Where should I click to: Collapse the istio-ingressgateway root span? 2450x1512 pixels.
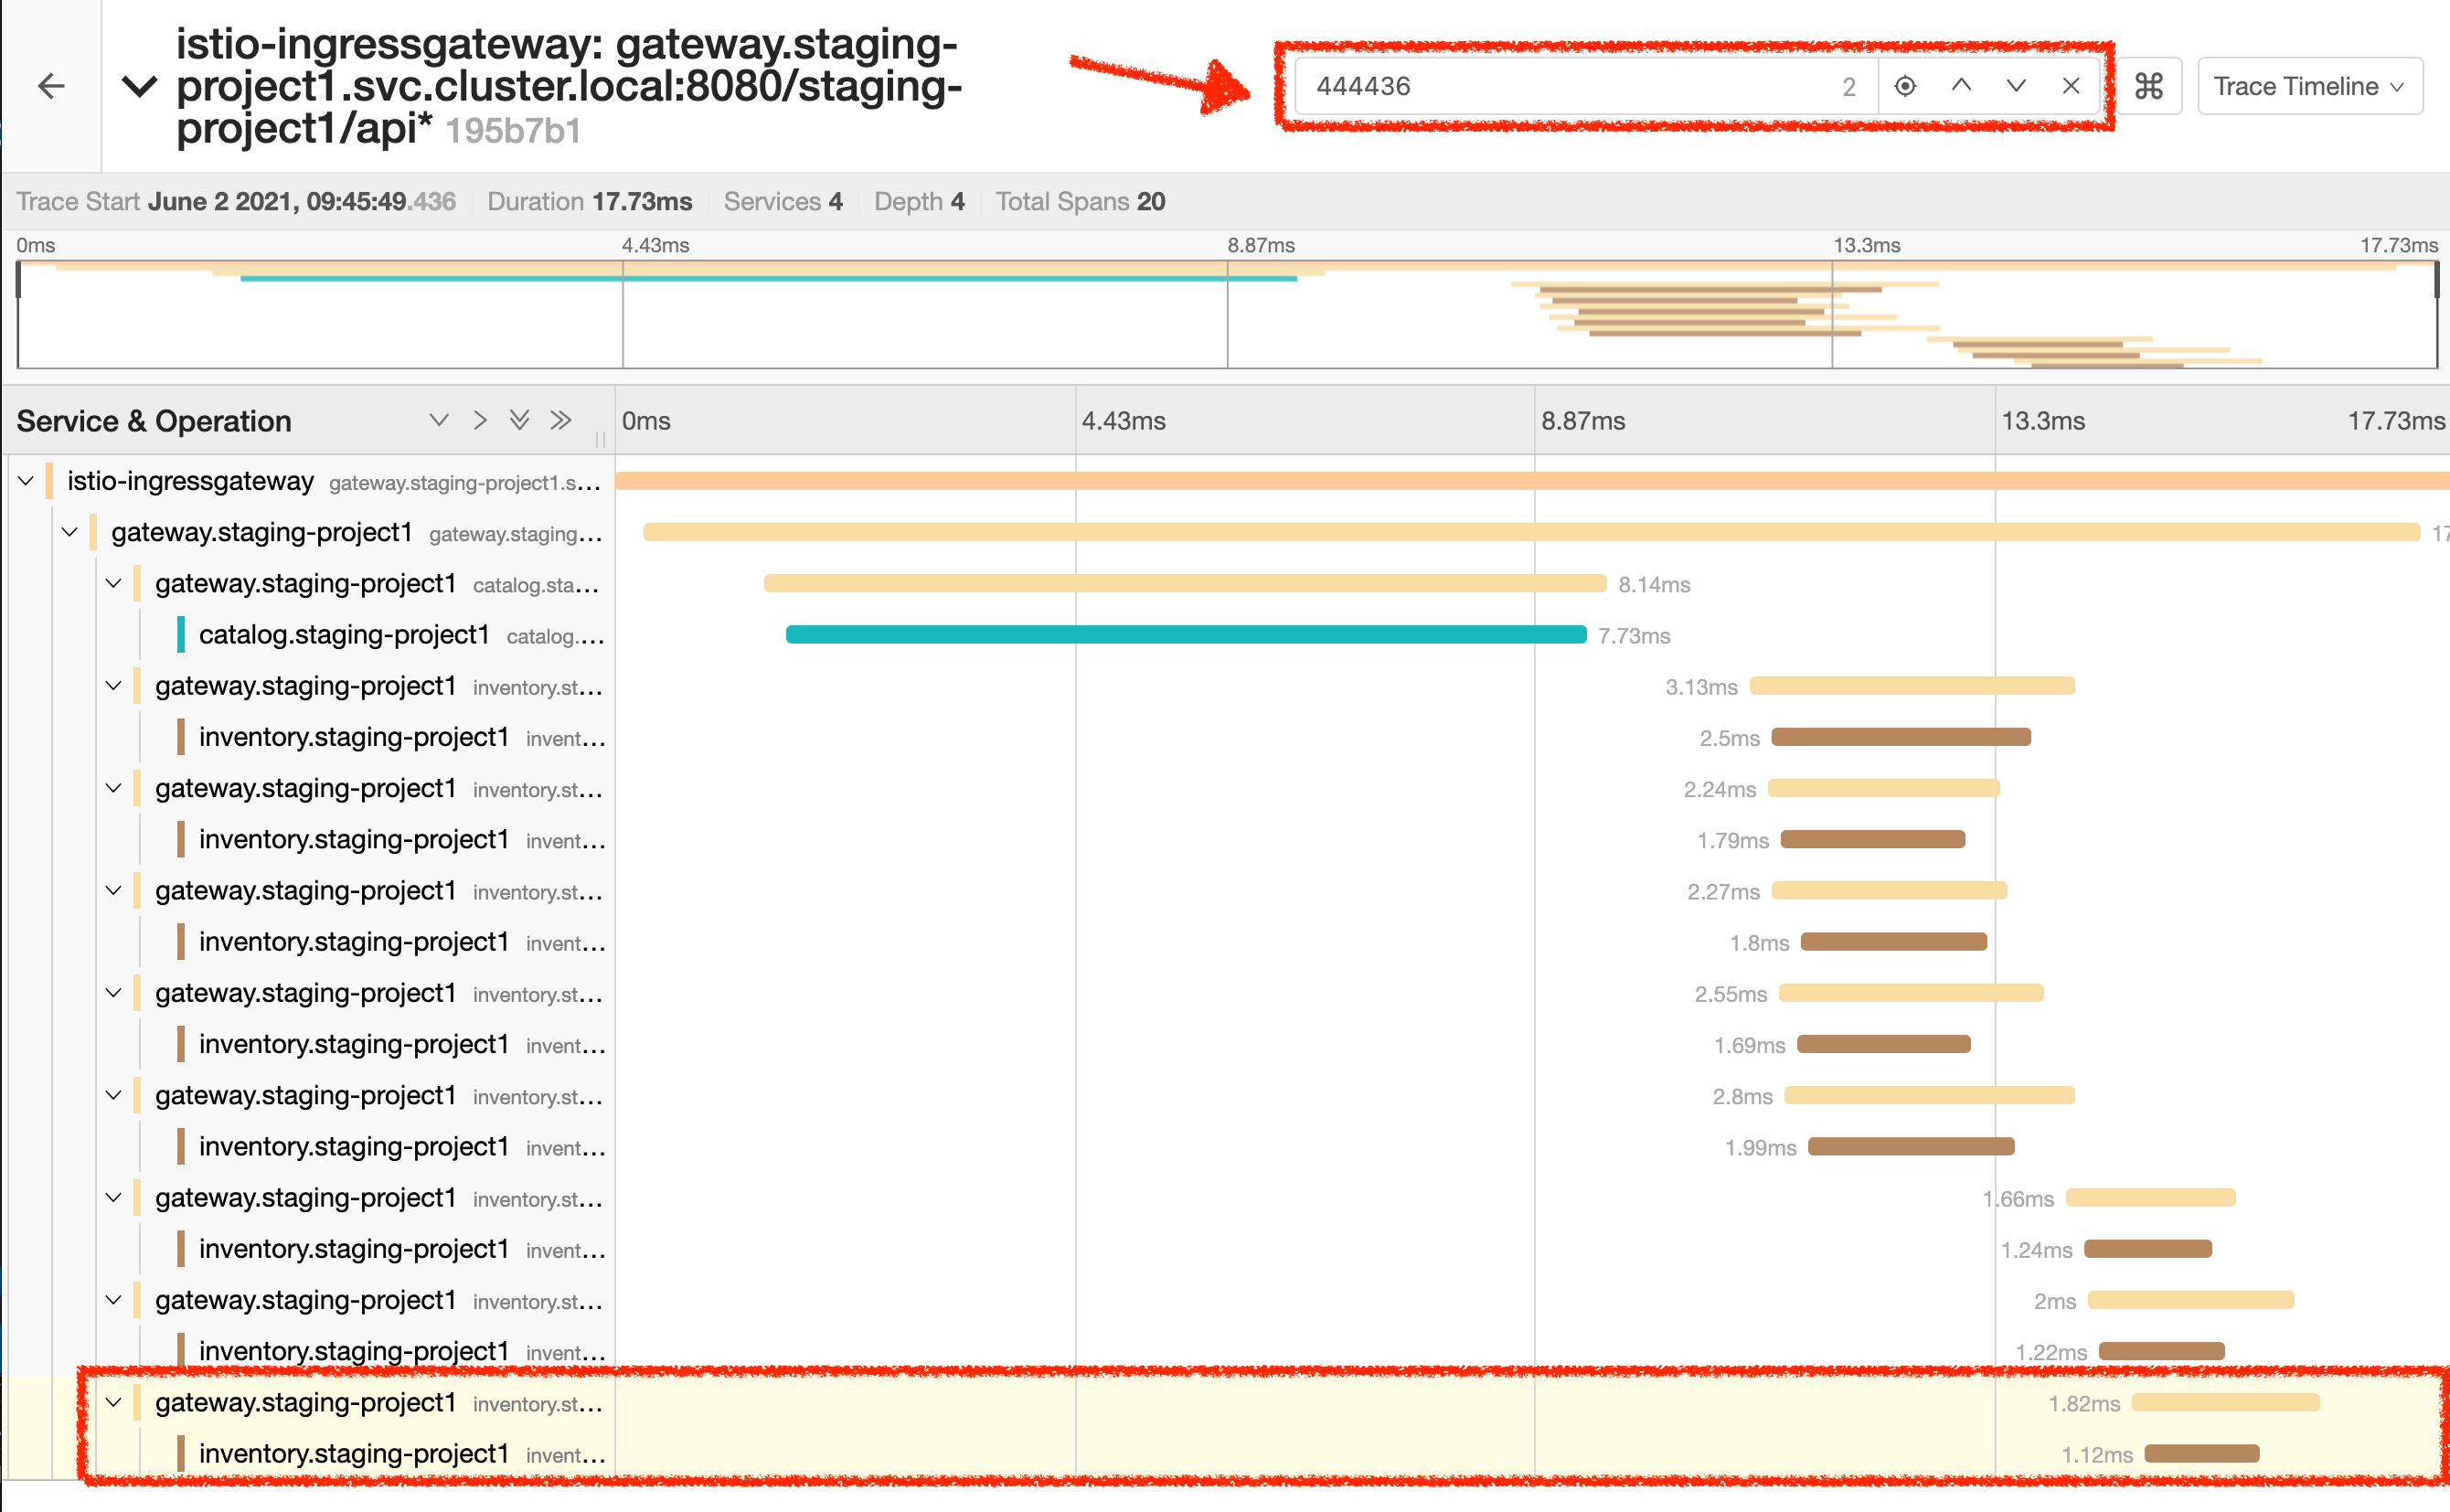[26, 481]
